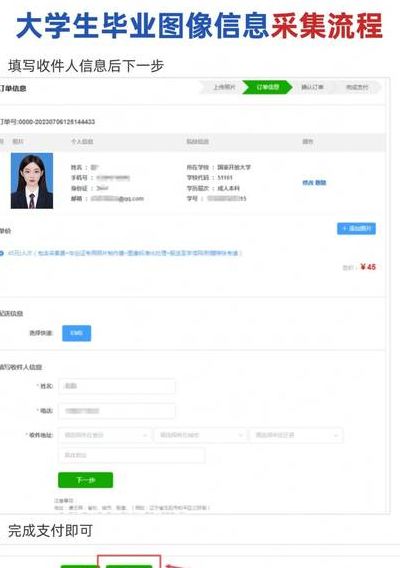This screenshot has height=568, width=400.
Task: Click the 删除 link beside 修改
Action: click(x=321, y=183)
